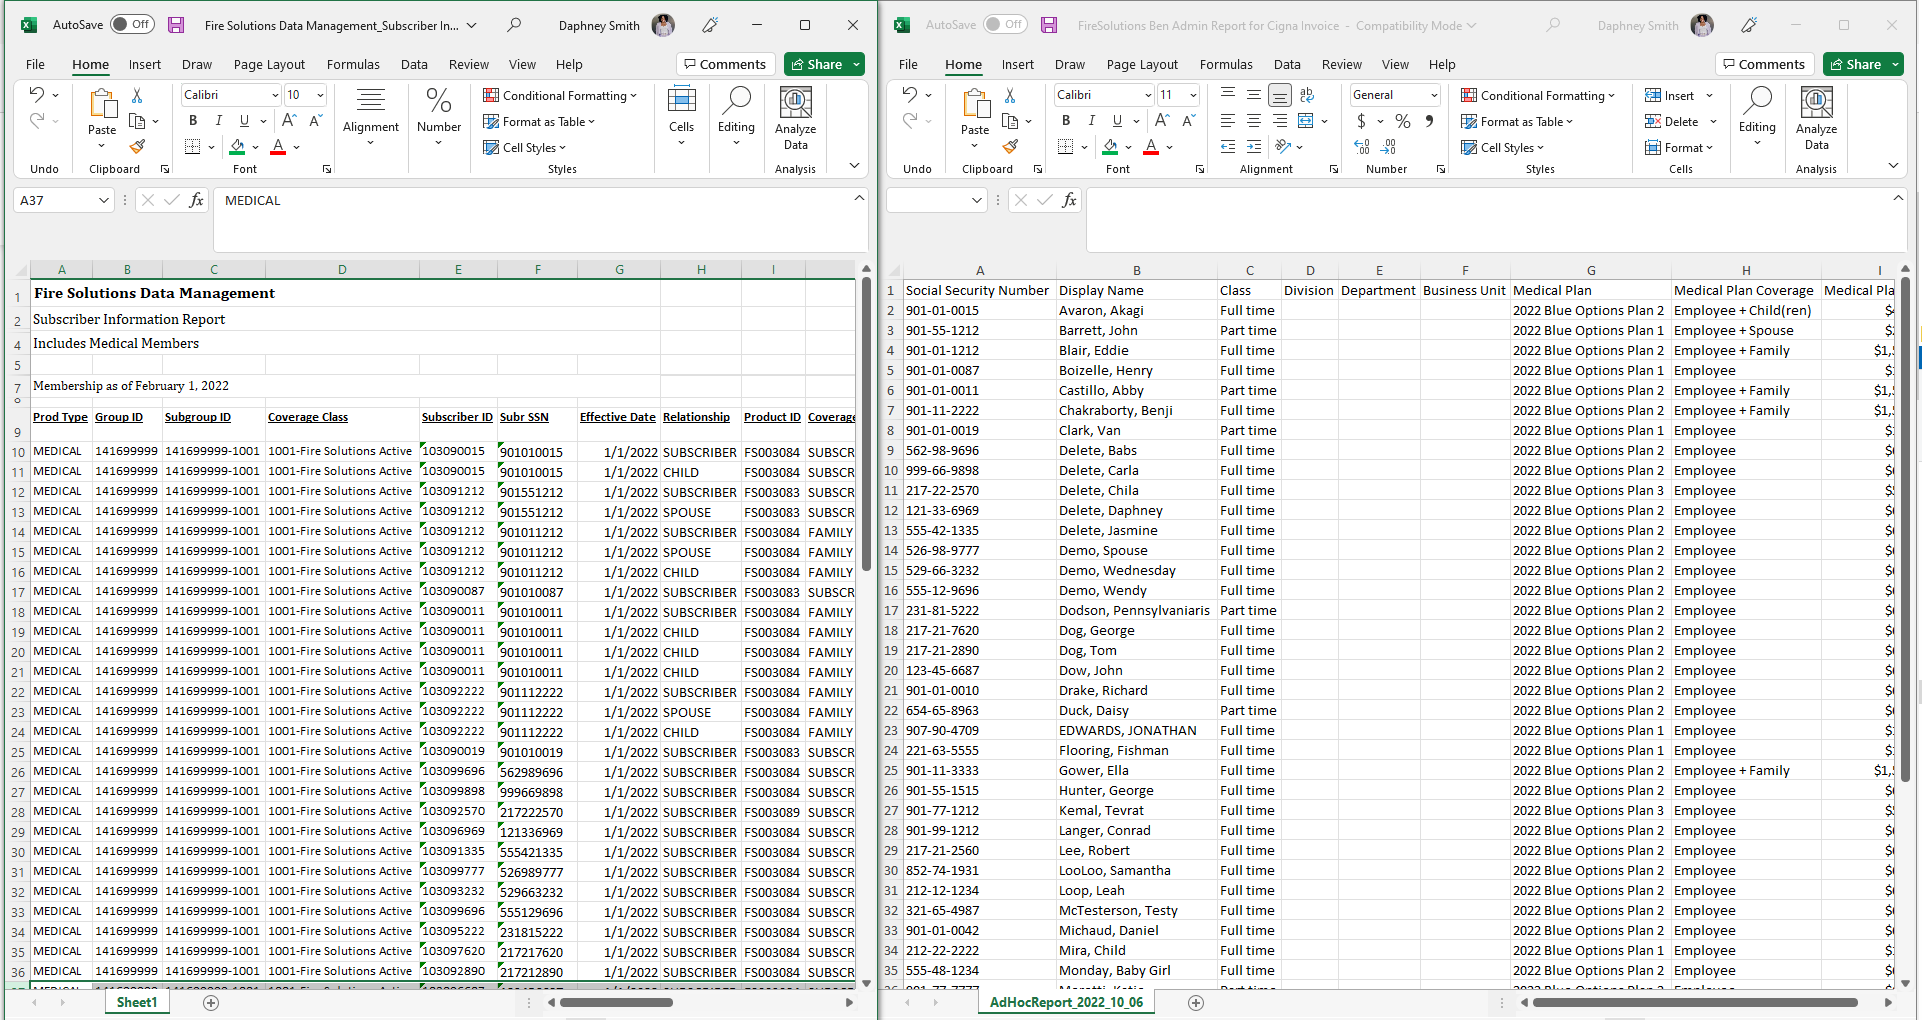Click Search magnifier in left window title bar

pyautogui.click(x=514, y=25)
